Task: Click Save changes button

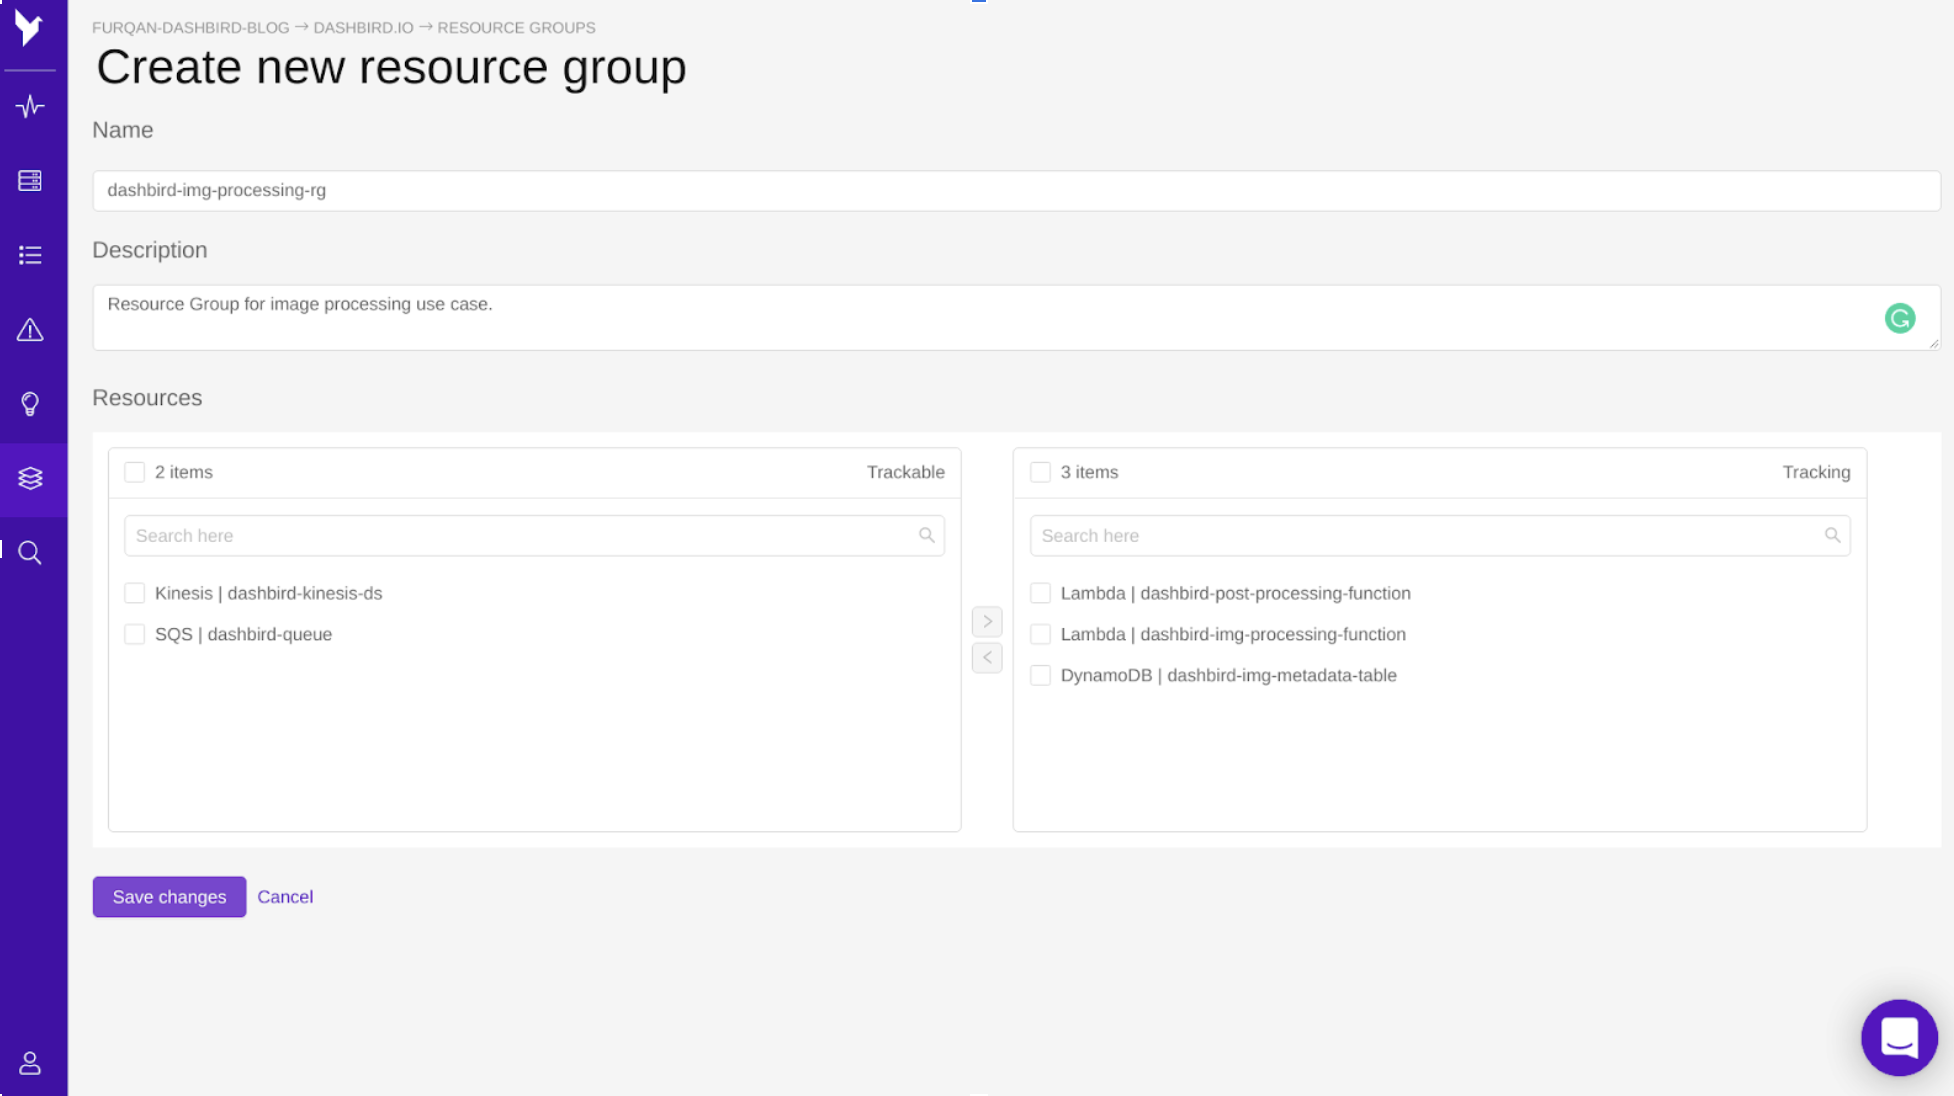Action: 169,897
